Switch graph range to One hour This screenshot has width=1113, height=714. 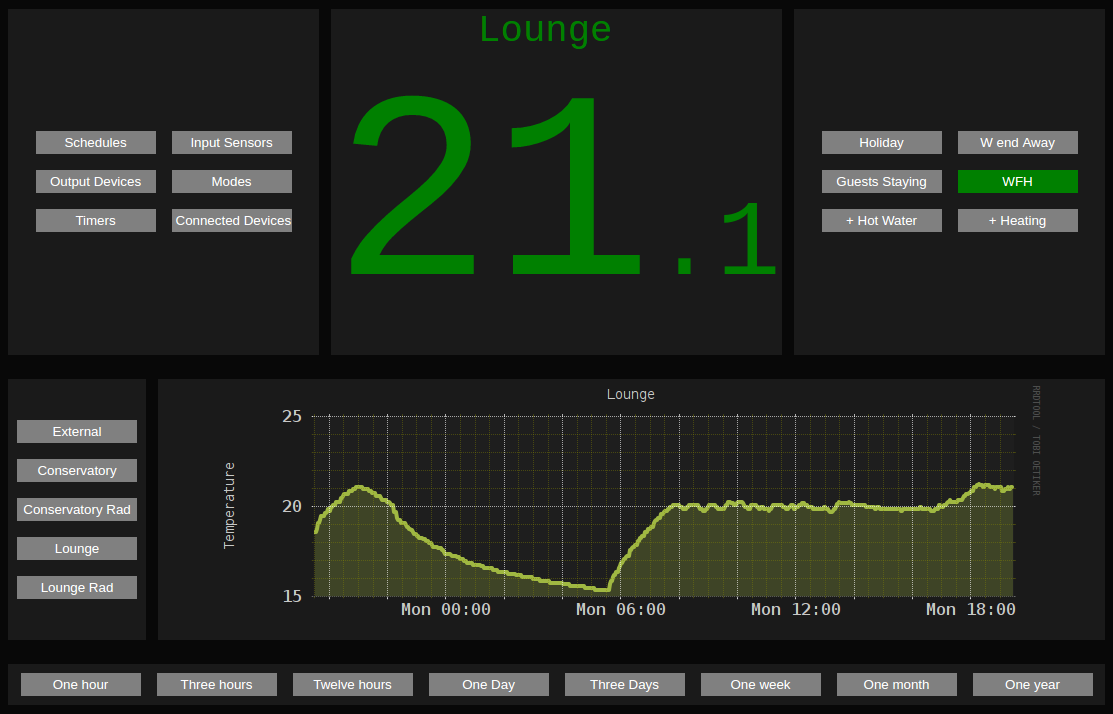(x=80, y=684)
